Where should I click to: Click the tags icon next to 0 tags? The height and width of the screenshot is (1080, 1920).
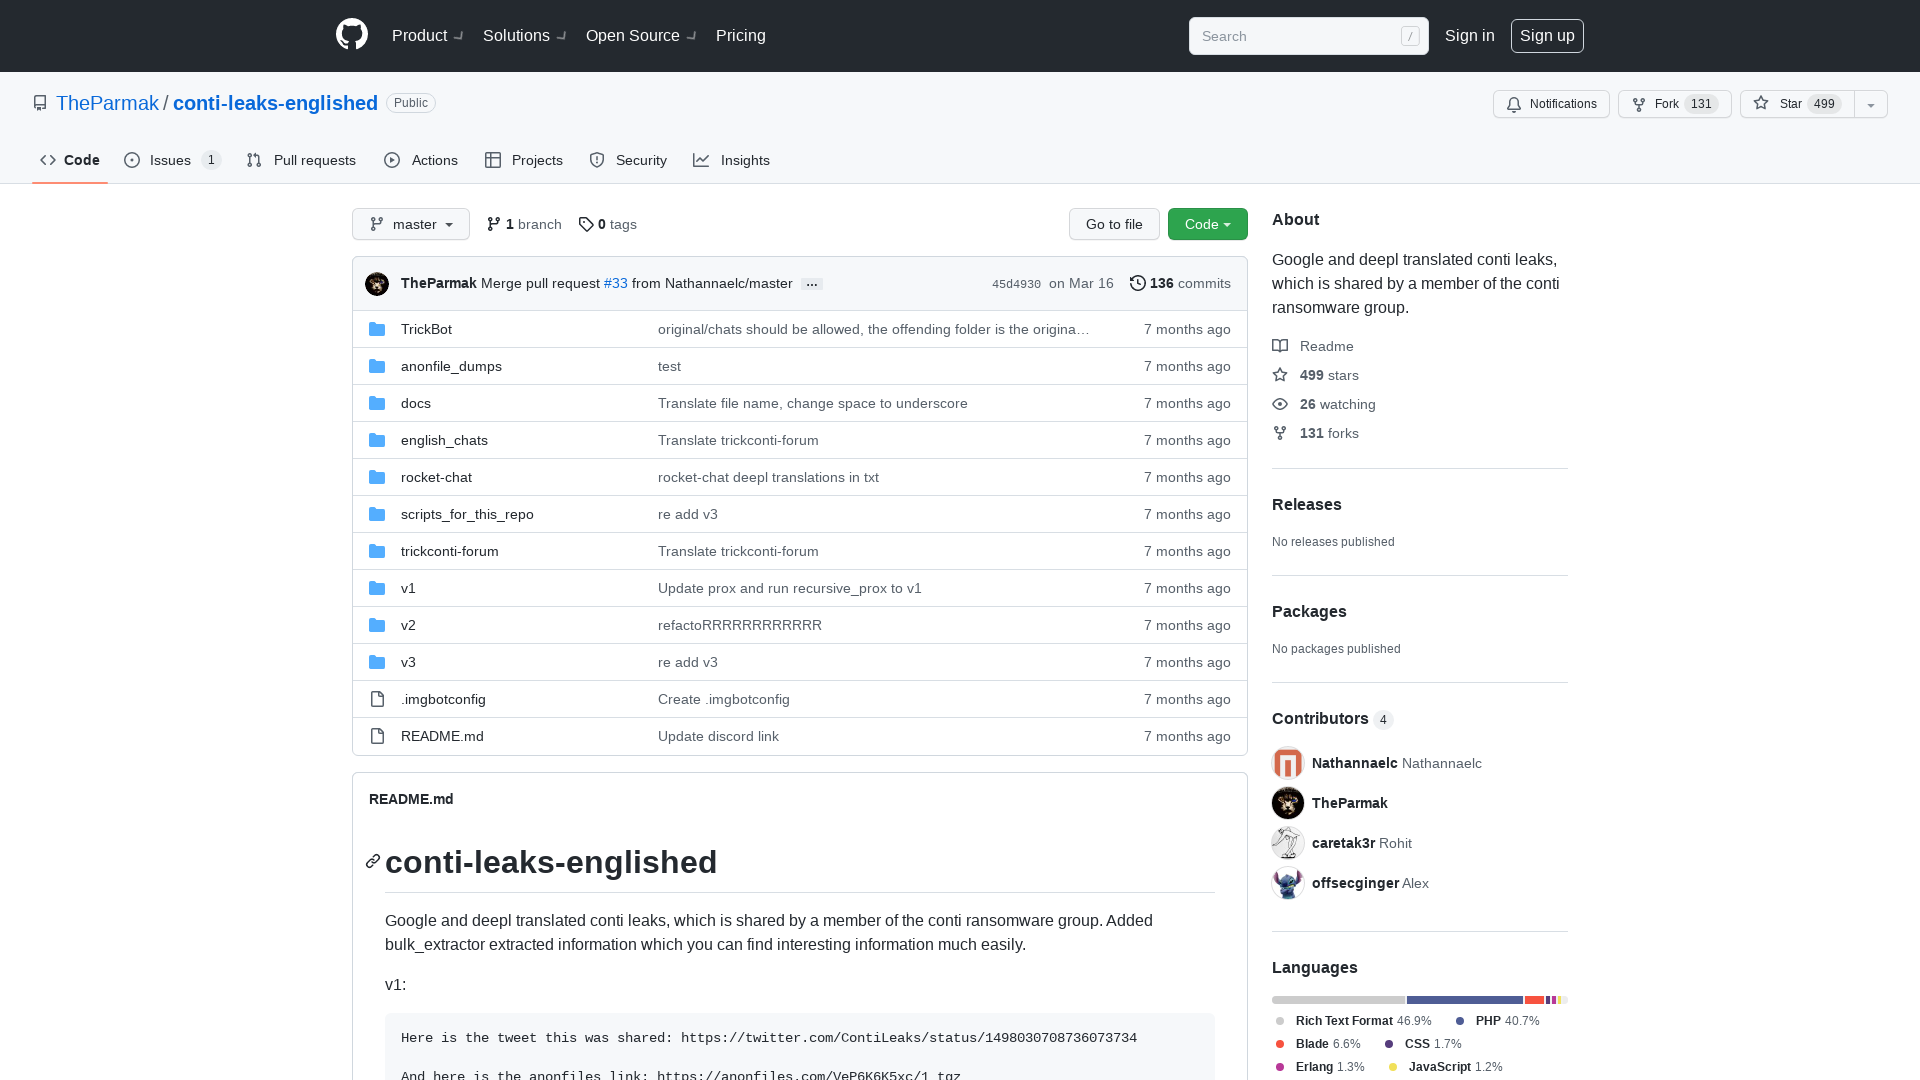(x=586, y=224)
